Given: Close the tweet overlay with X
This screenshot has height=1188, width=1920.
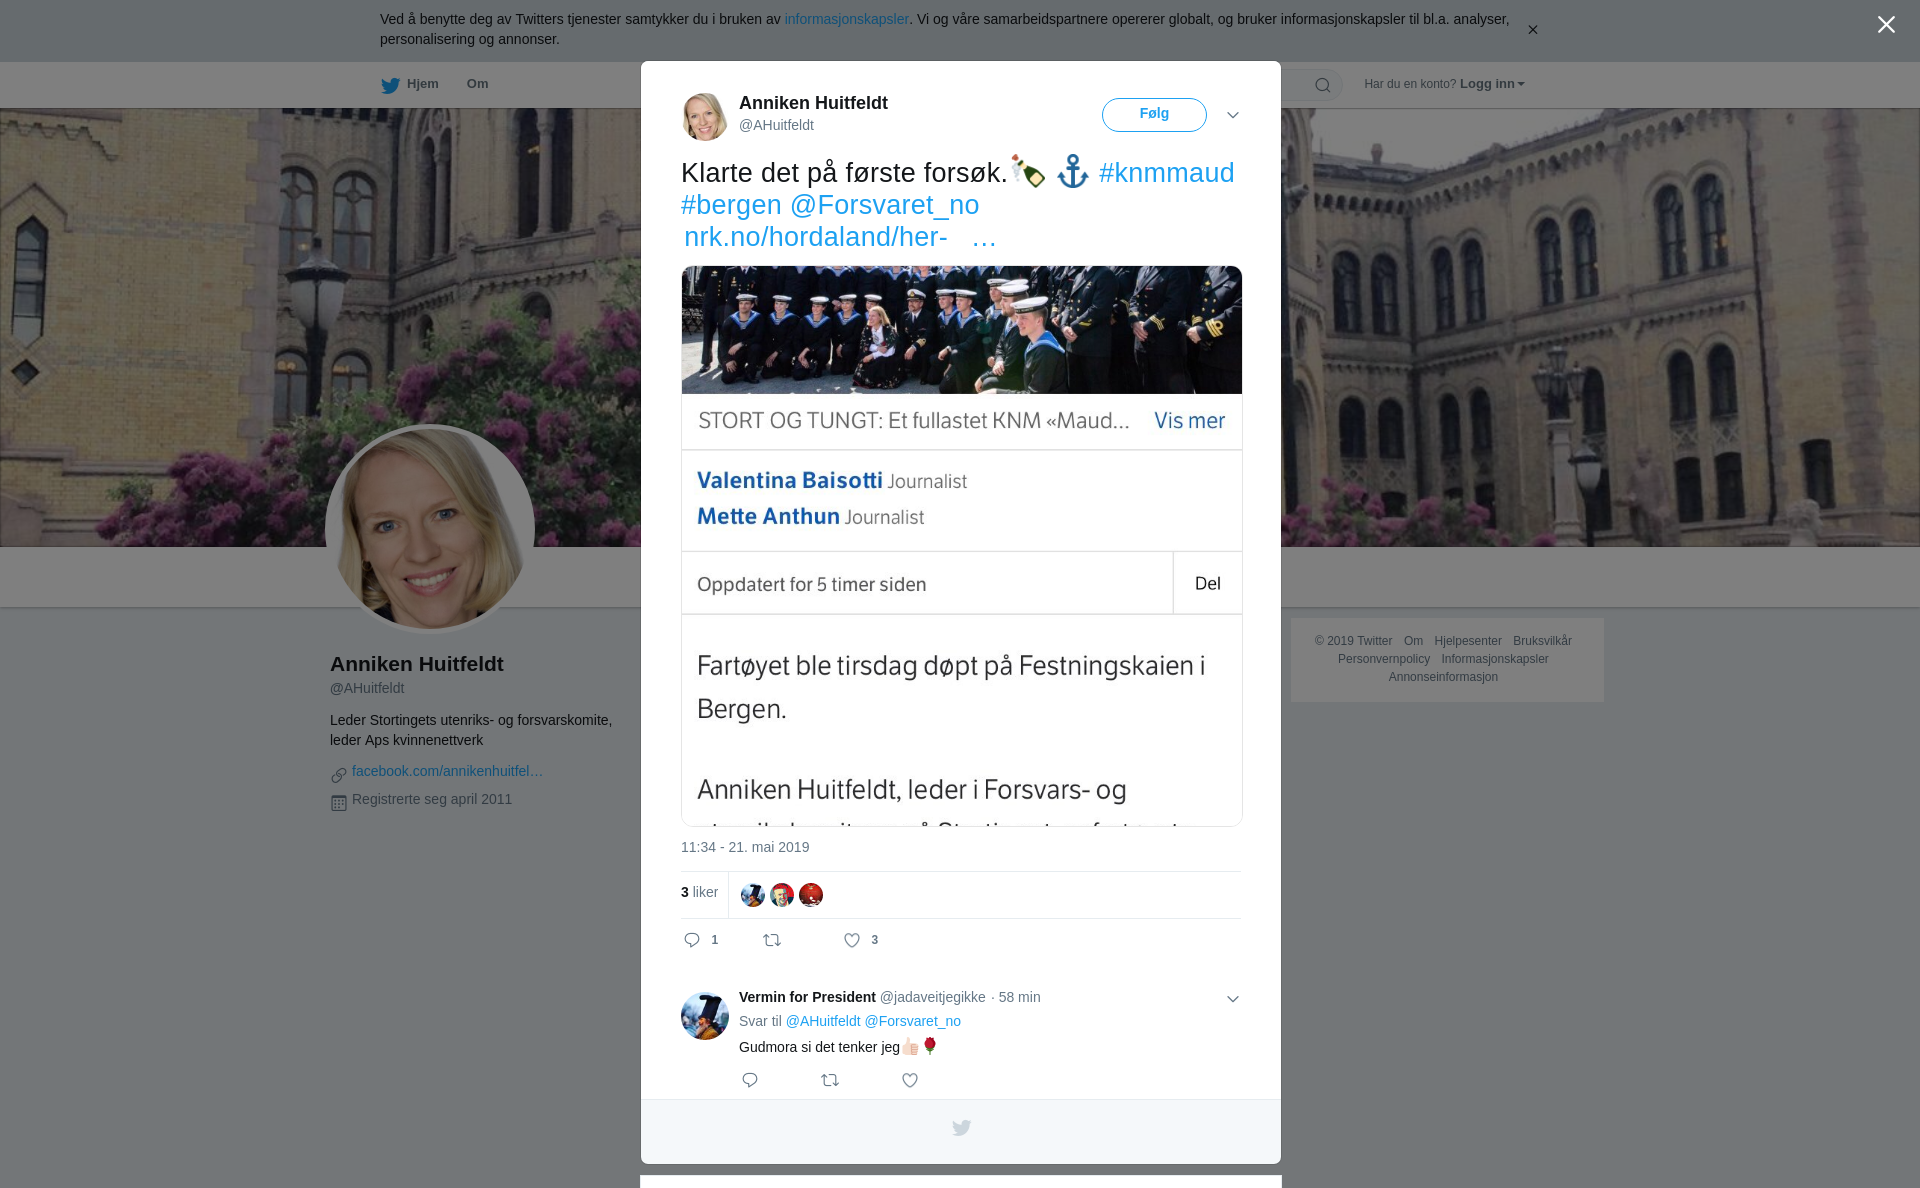Looking at the screenshot, I should pos(1886,25).
